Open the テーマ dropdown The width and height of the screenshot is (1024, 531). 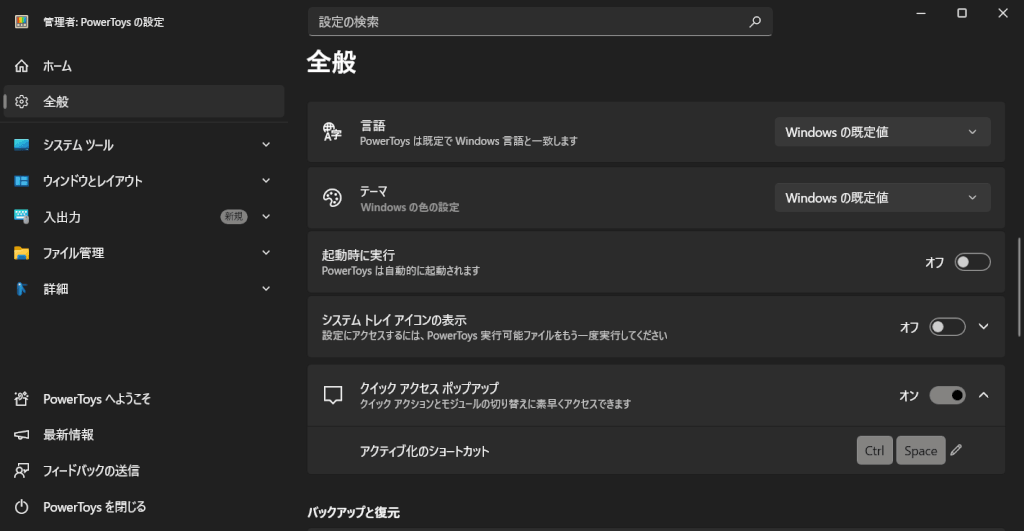click(882, 198)
